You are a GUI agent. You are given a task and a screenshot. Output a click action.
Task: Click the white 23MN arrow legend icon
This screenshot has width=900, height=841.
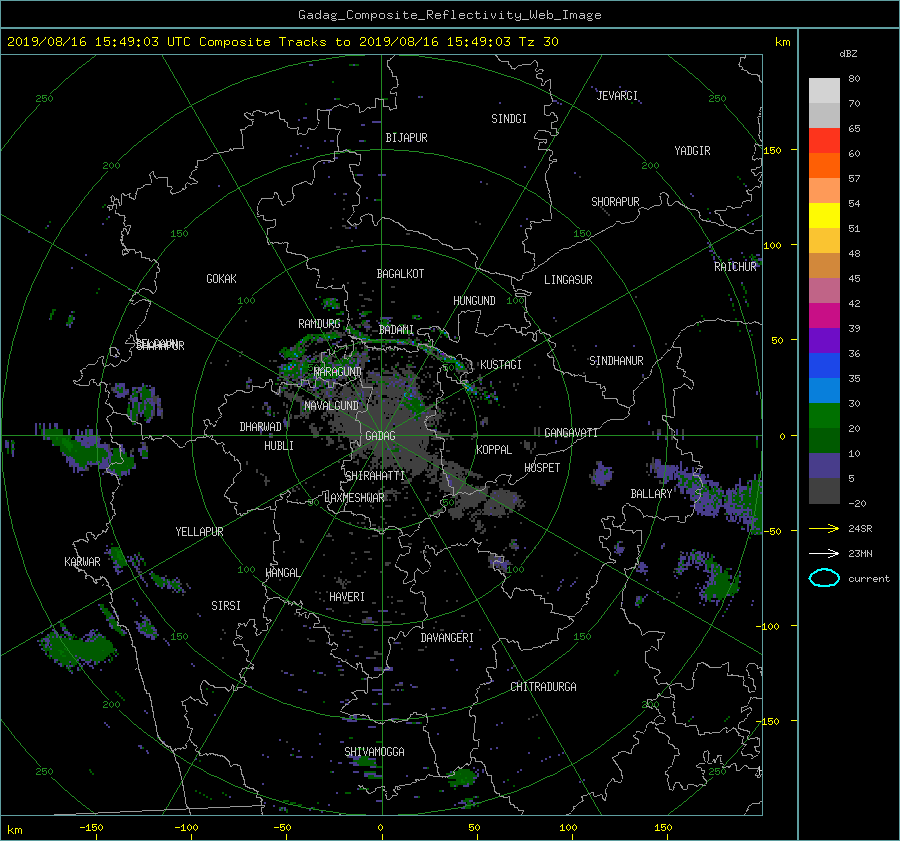click(x=824, y=553)
